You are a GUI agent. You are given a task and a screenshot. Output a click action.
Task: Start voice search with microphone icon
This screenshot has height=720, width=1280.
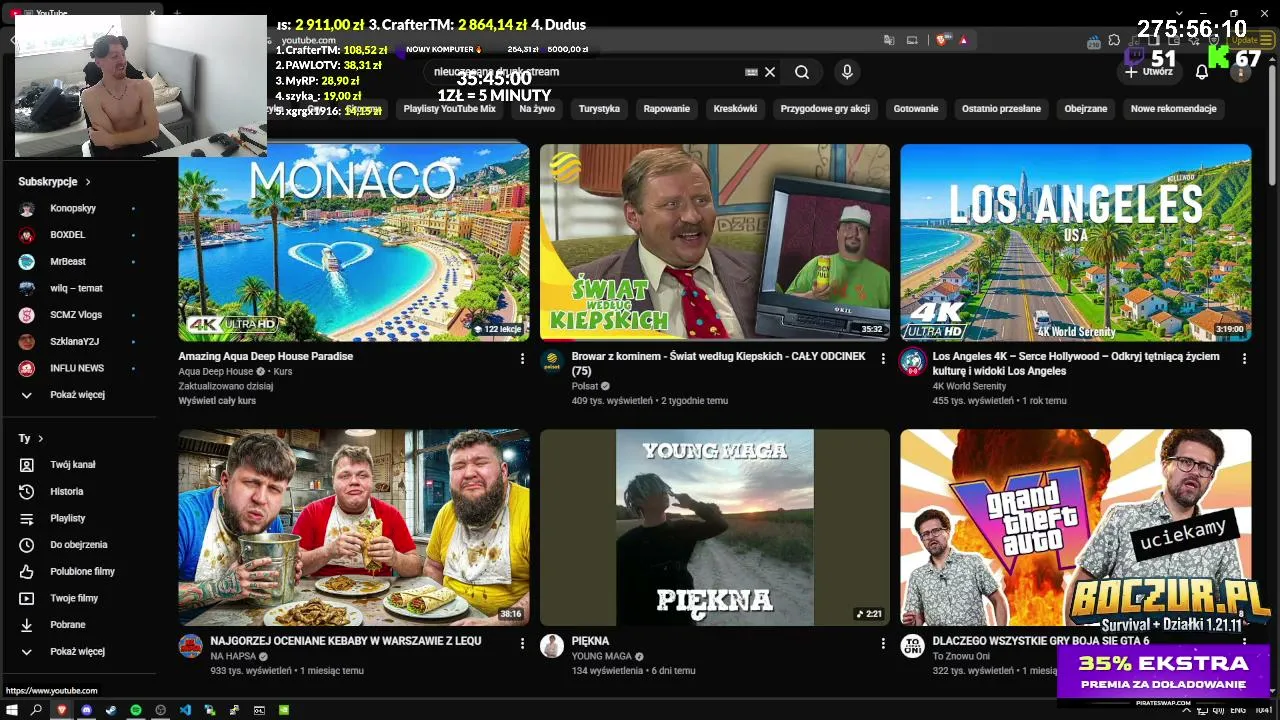tap(847, 72)
